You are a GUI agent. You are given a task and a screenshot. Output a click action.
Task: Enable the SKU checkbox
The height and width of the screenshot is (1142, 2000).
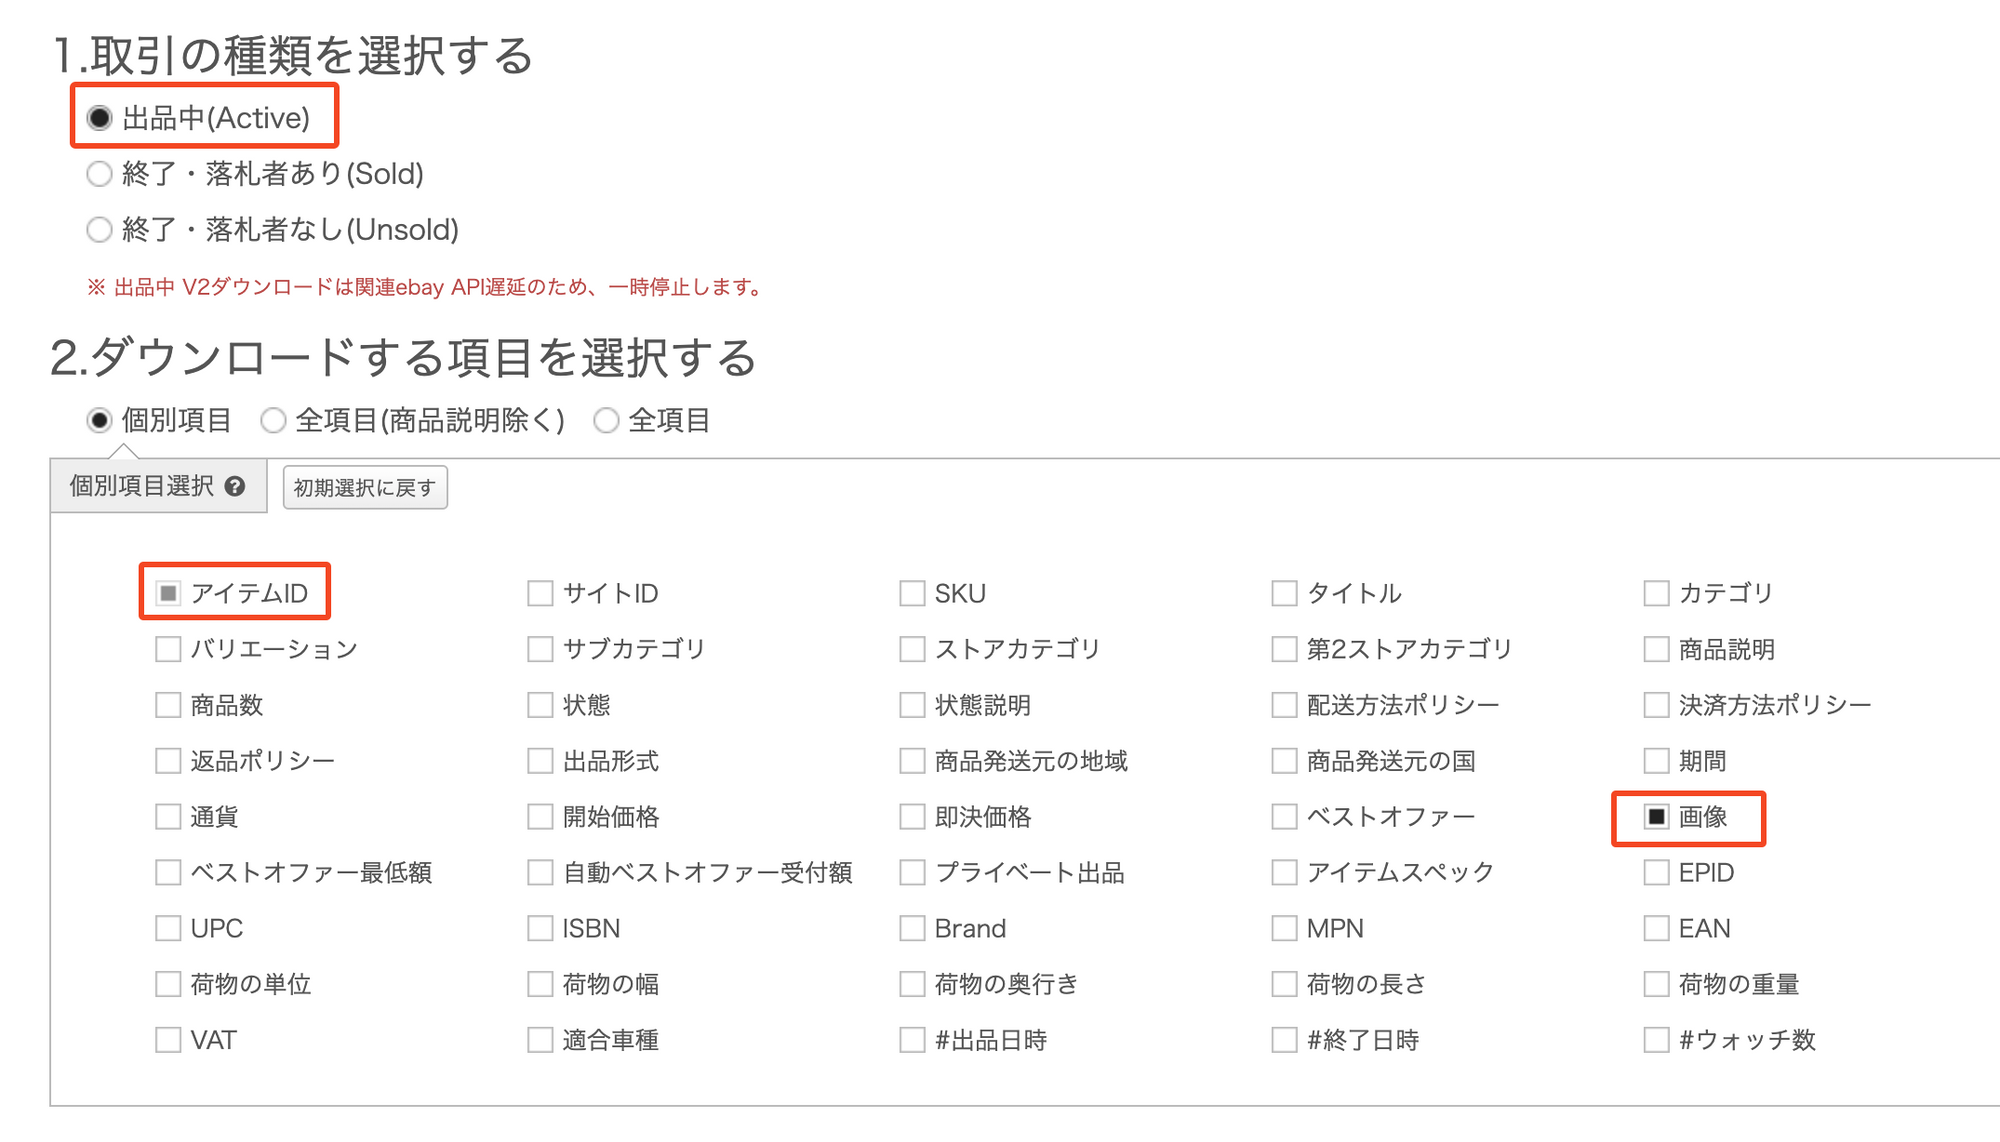click(912, 594)
